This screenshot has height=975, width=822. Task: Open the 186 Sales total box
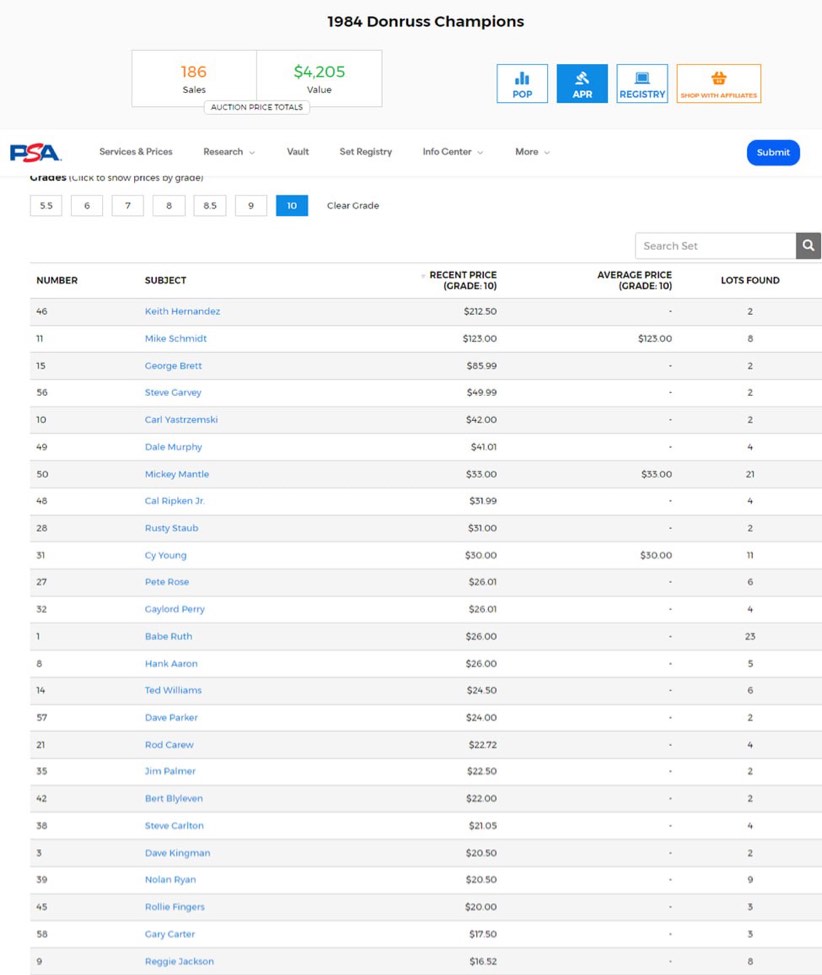(194, 79)
